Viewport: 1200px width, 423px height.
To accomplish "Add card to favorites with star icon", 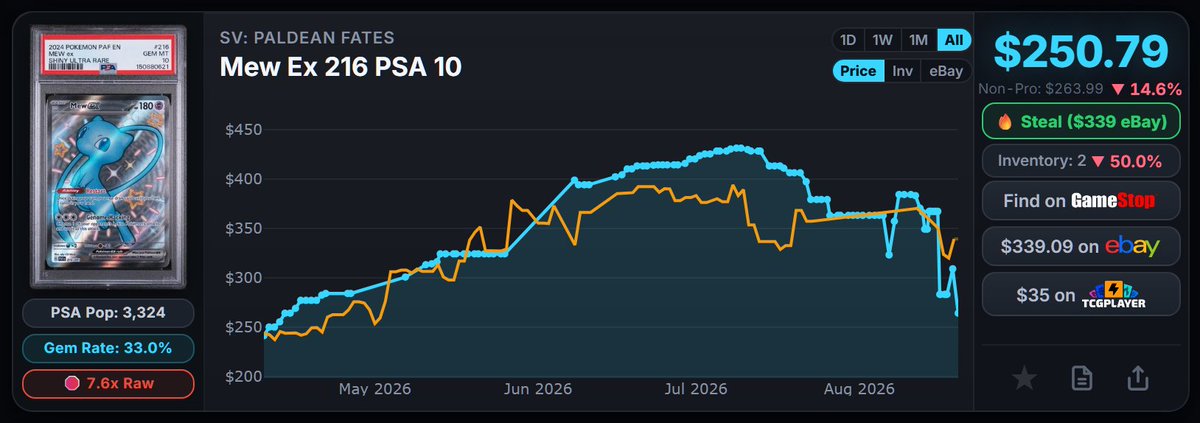I will coord(1024,378).
